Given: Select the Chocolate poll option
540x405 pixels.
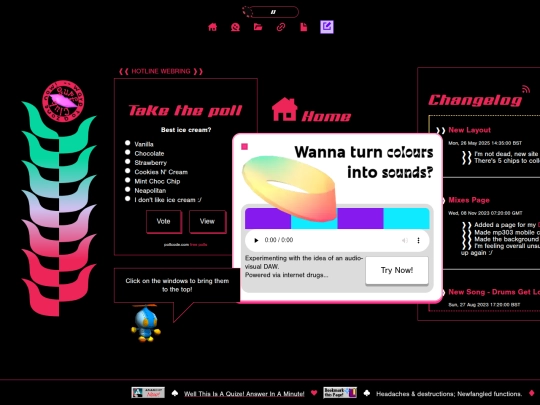Looking at the screenshot, I should [x=128, y=152].
